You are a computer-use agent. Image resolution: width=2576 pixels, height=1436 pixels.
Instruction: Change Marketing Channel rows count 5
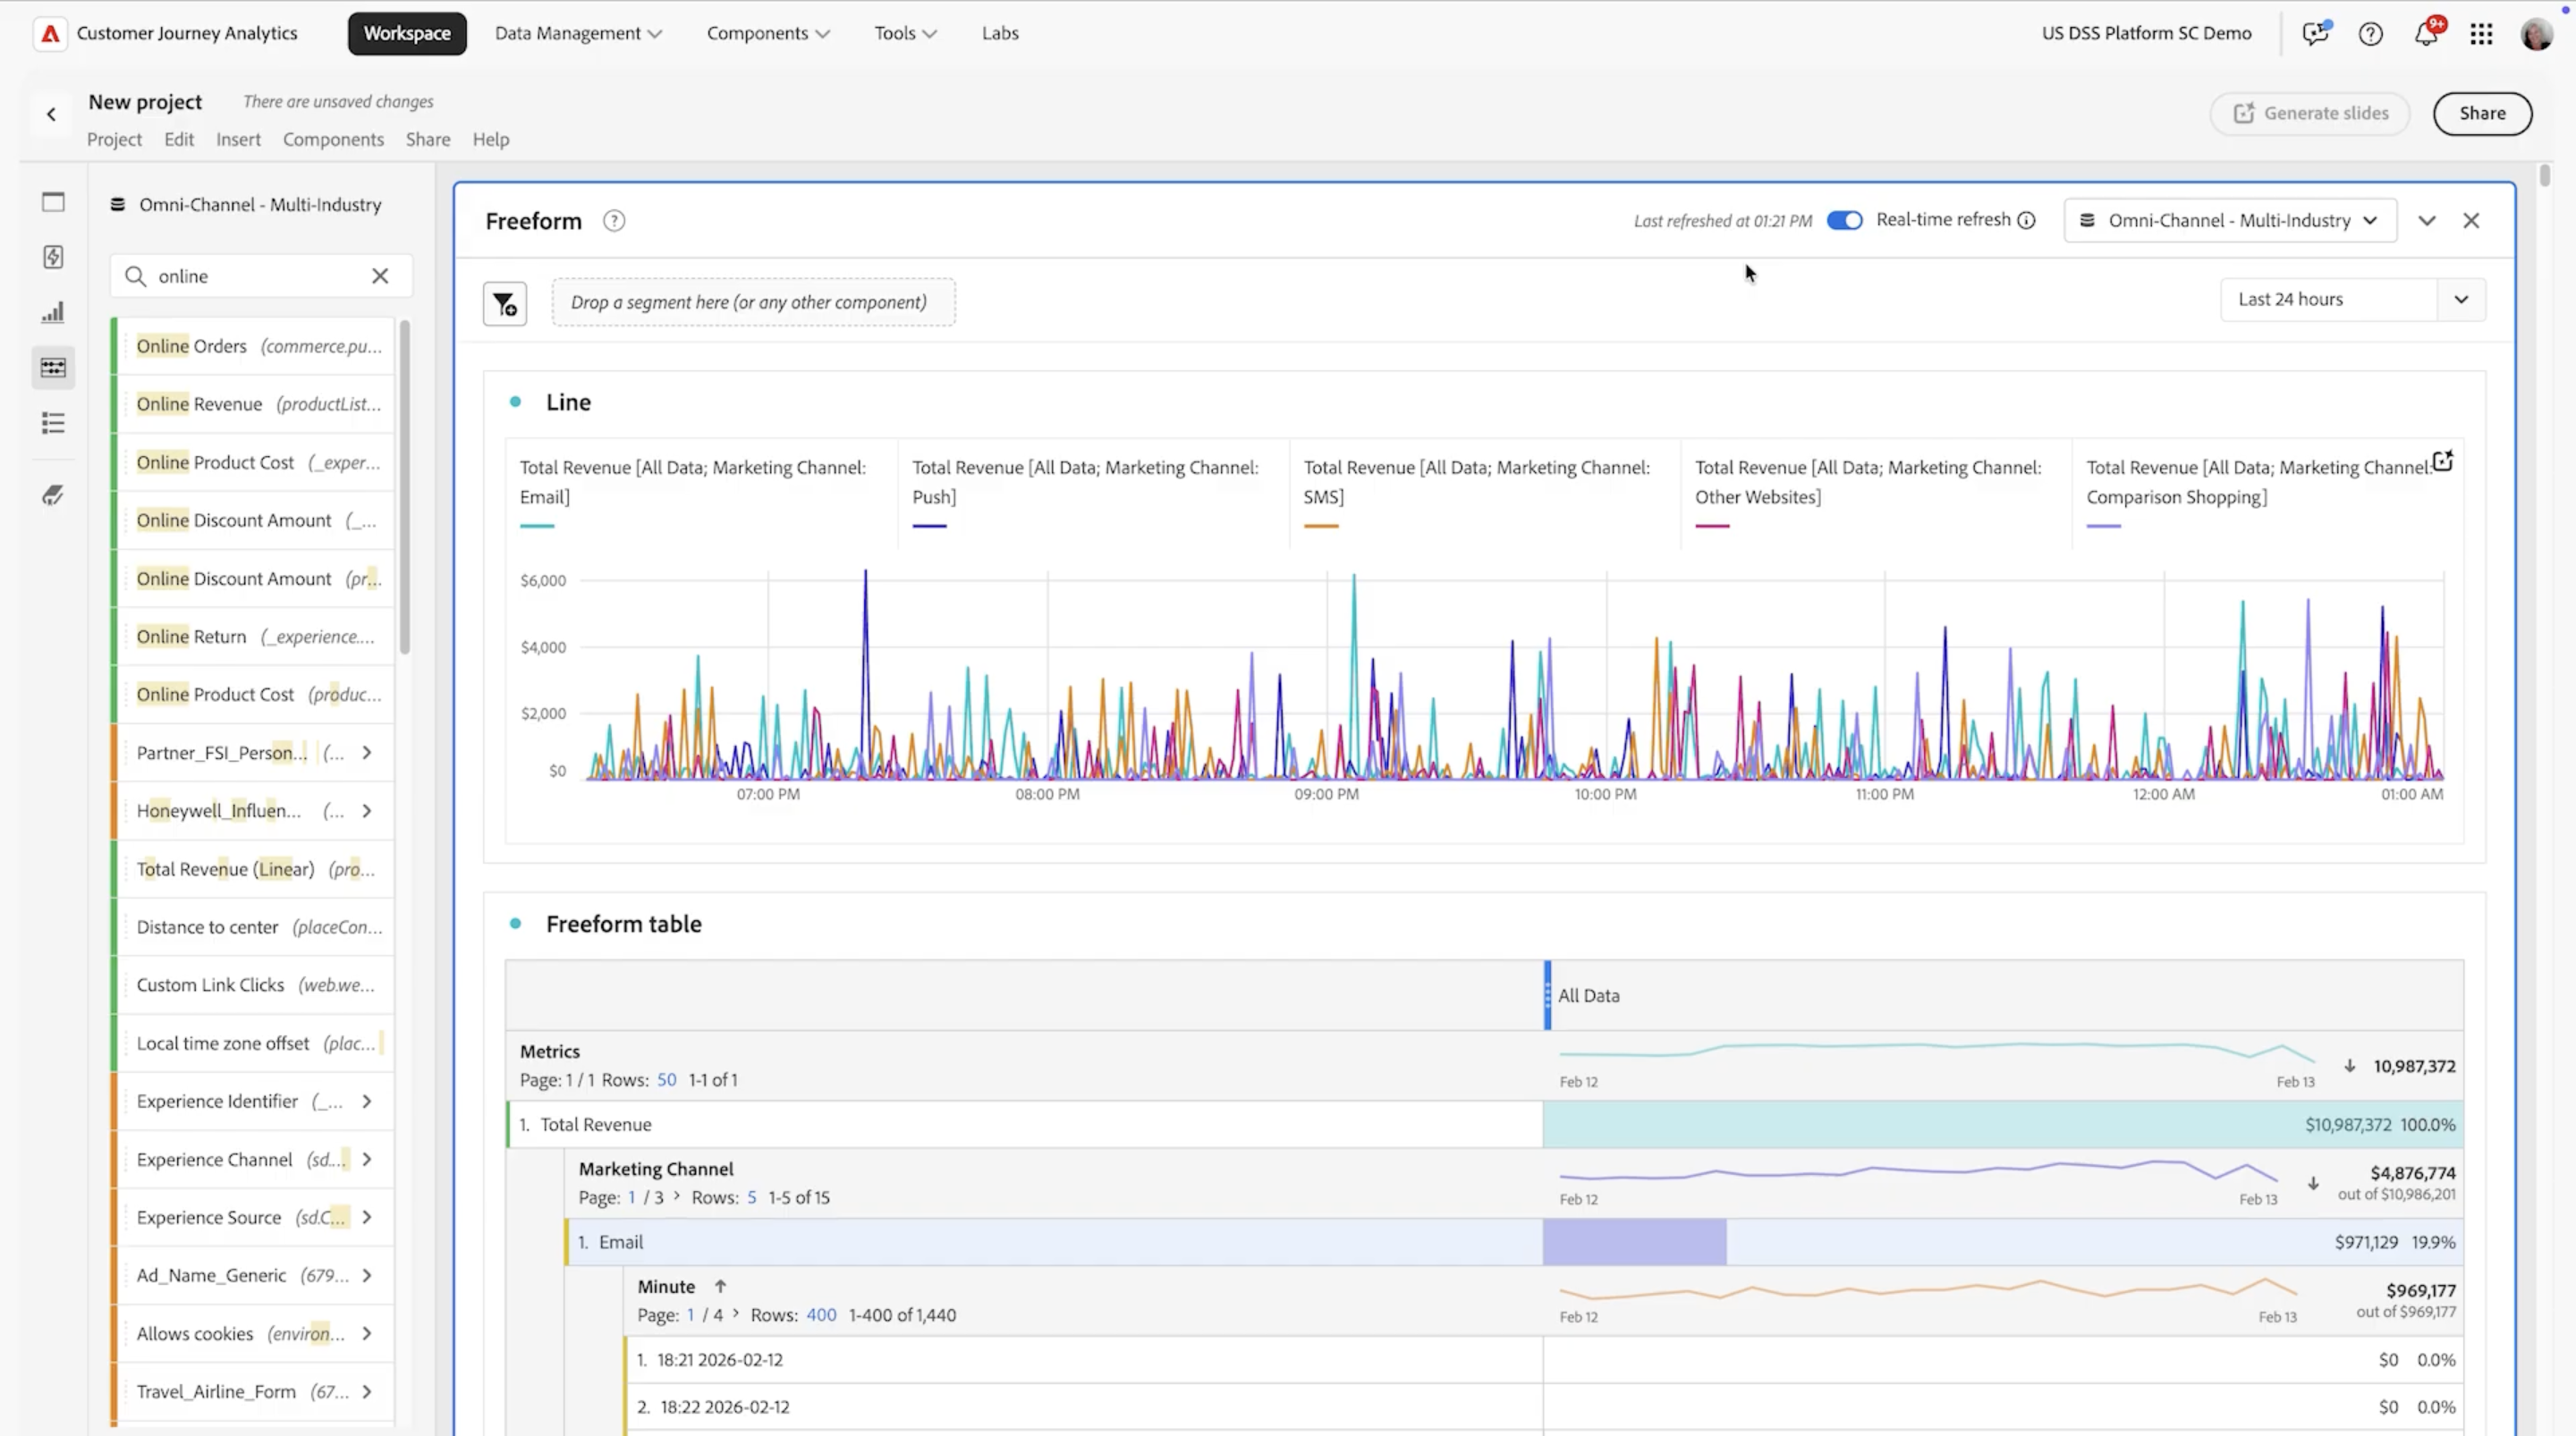[x=752, y=1197]
